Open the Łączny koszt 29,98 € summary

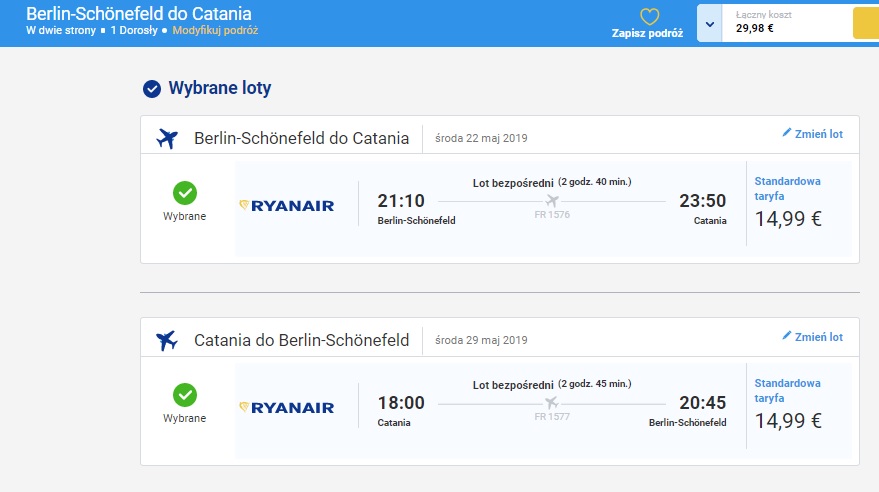coord(787,23)
